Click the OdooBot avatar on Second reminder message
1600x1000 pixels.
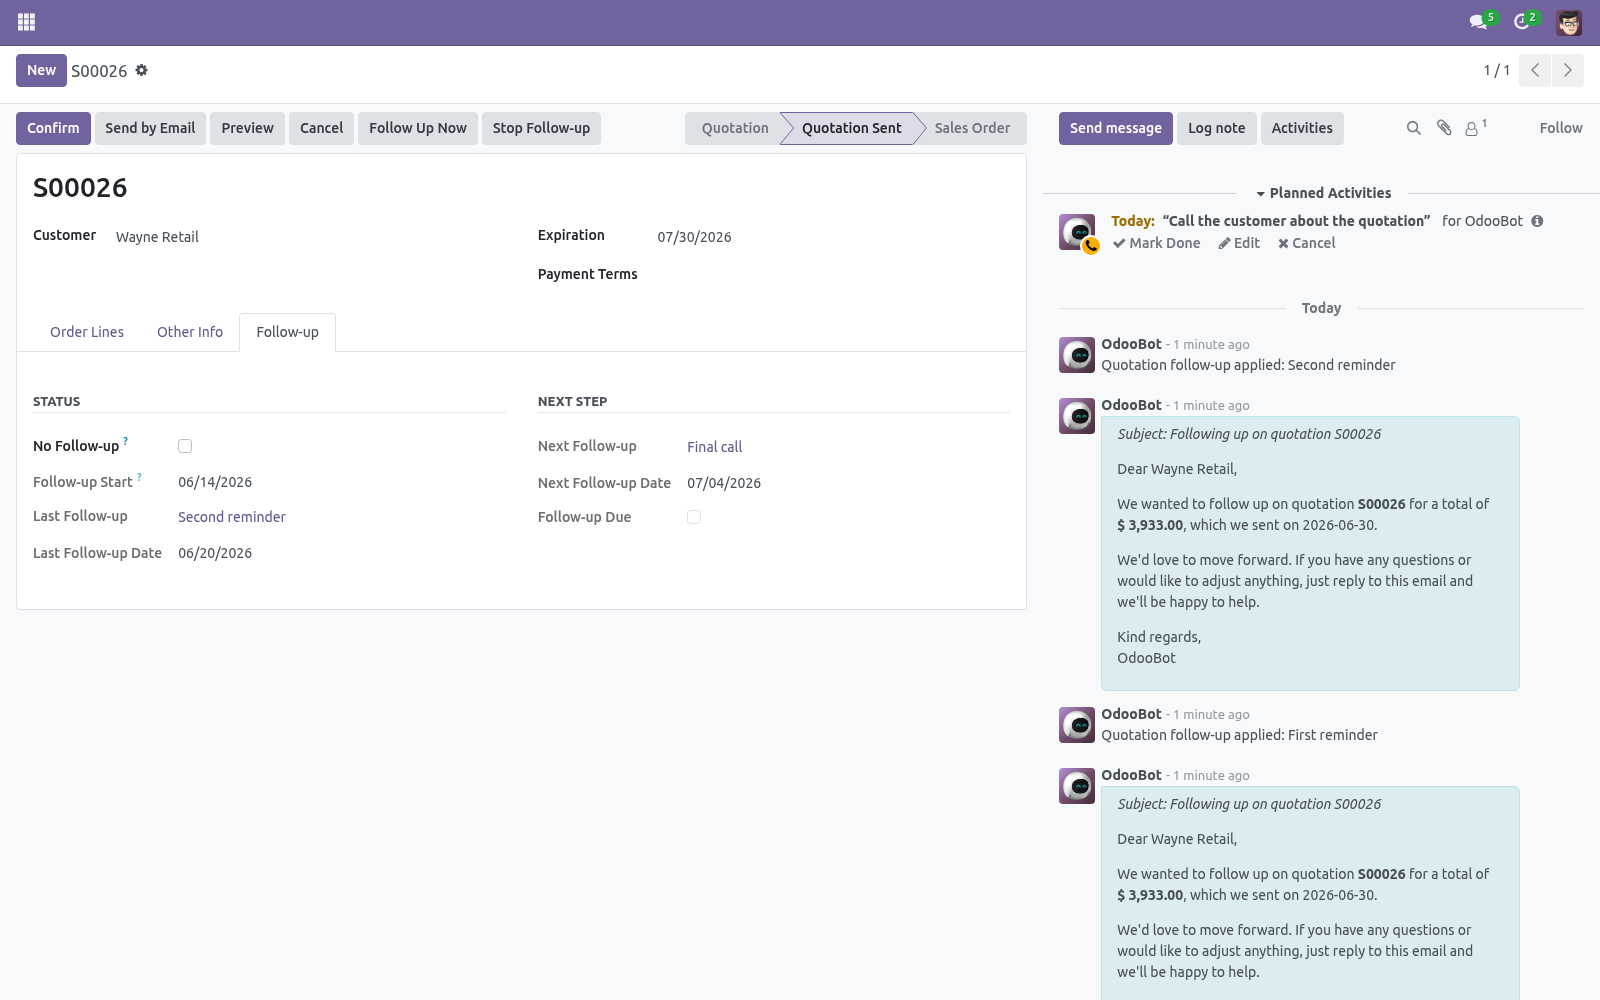[1077, 355]
